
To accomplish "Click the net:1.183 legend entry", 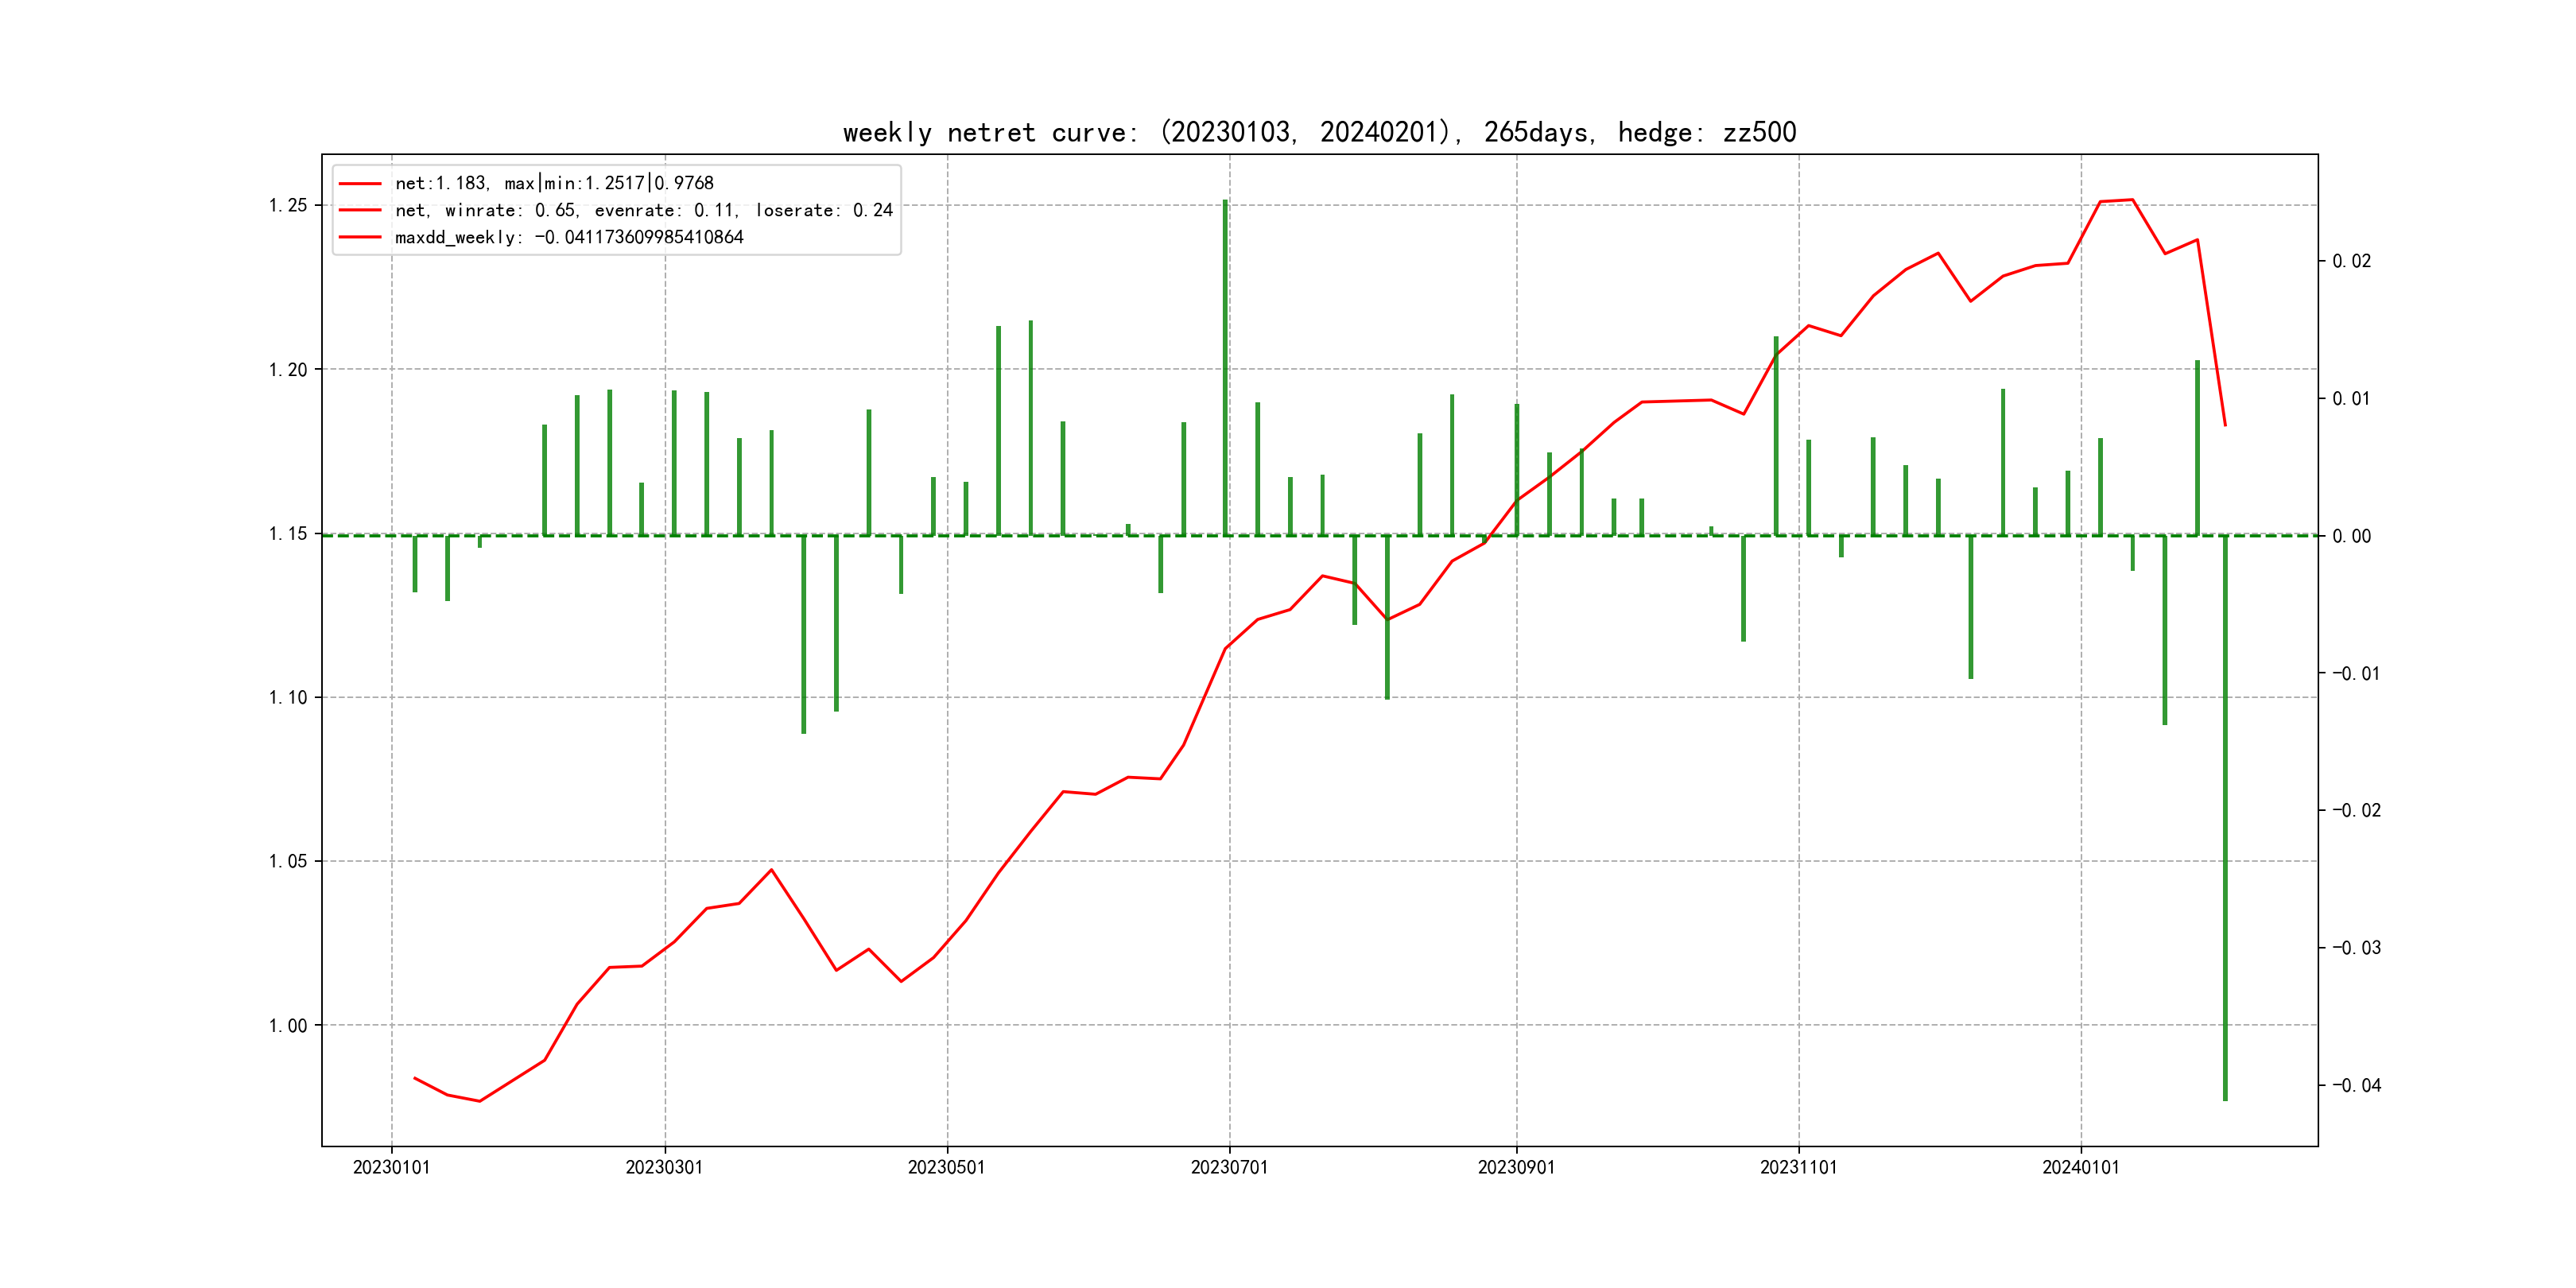I will 554,183.
